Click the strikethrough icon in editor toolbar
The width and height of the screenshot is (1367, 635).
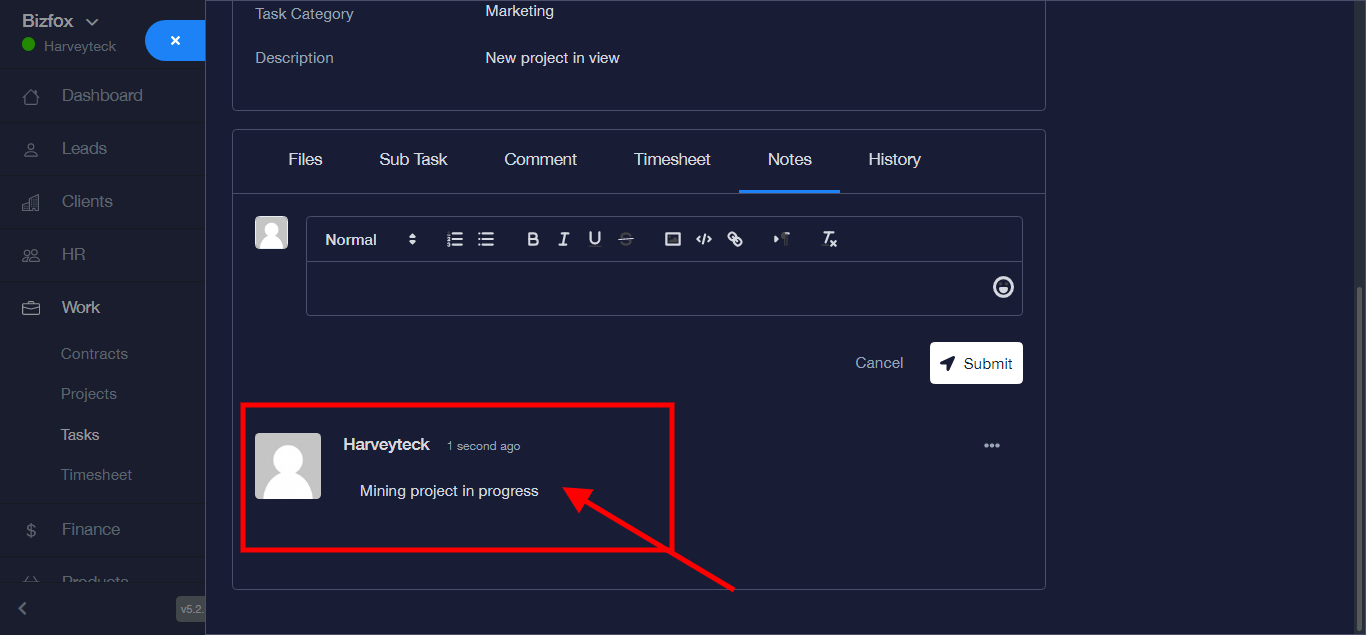click(626, 239)
